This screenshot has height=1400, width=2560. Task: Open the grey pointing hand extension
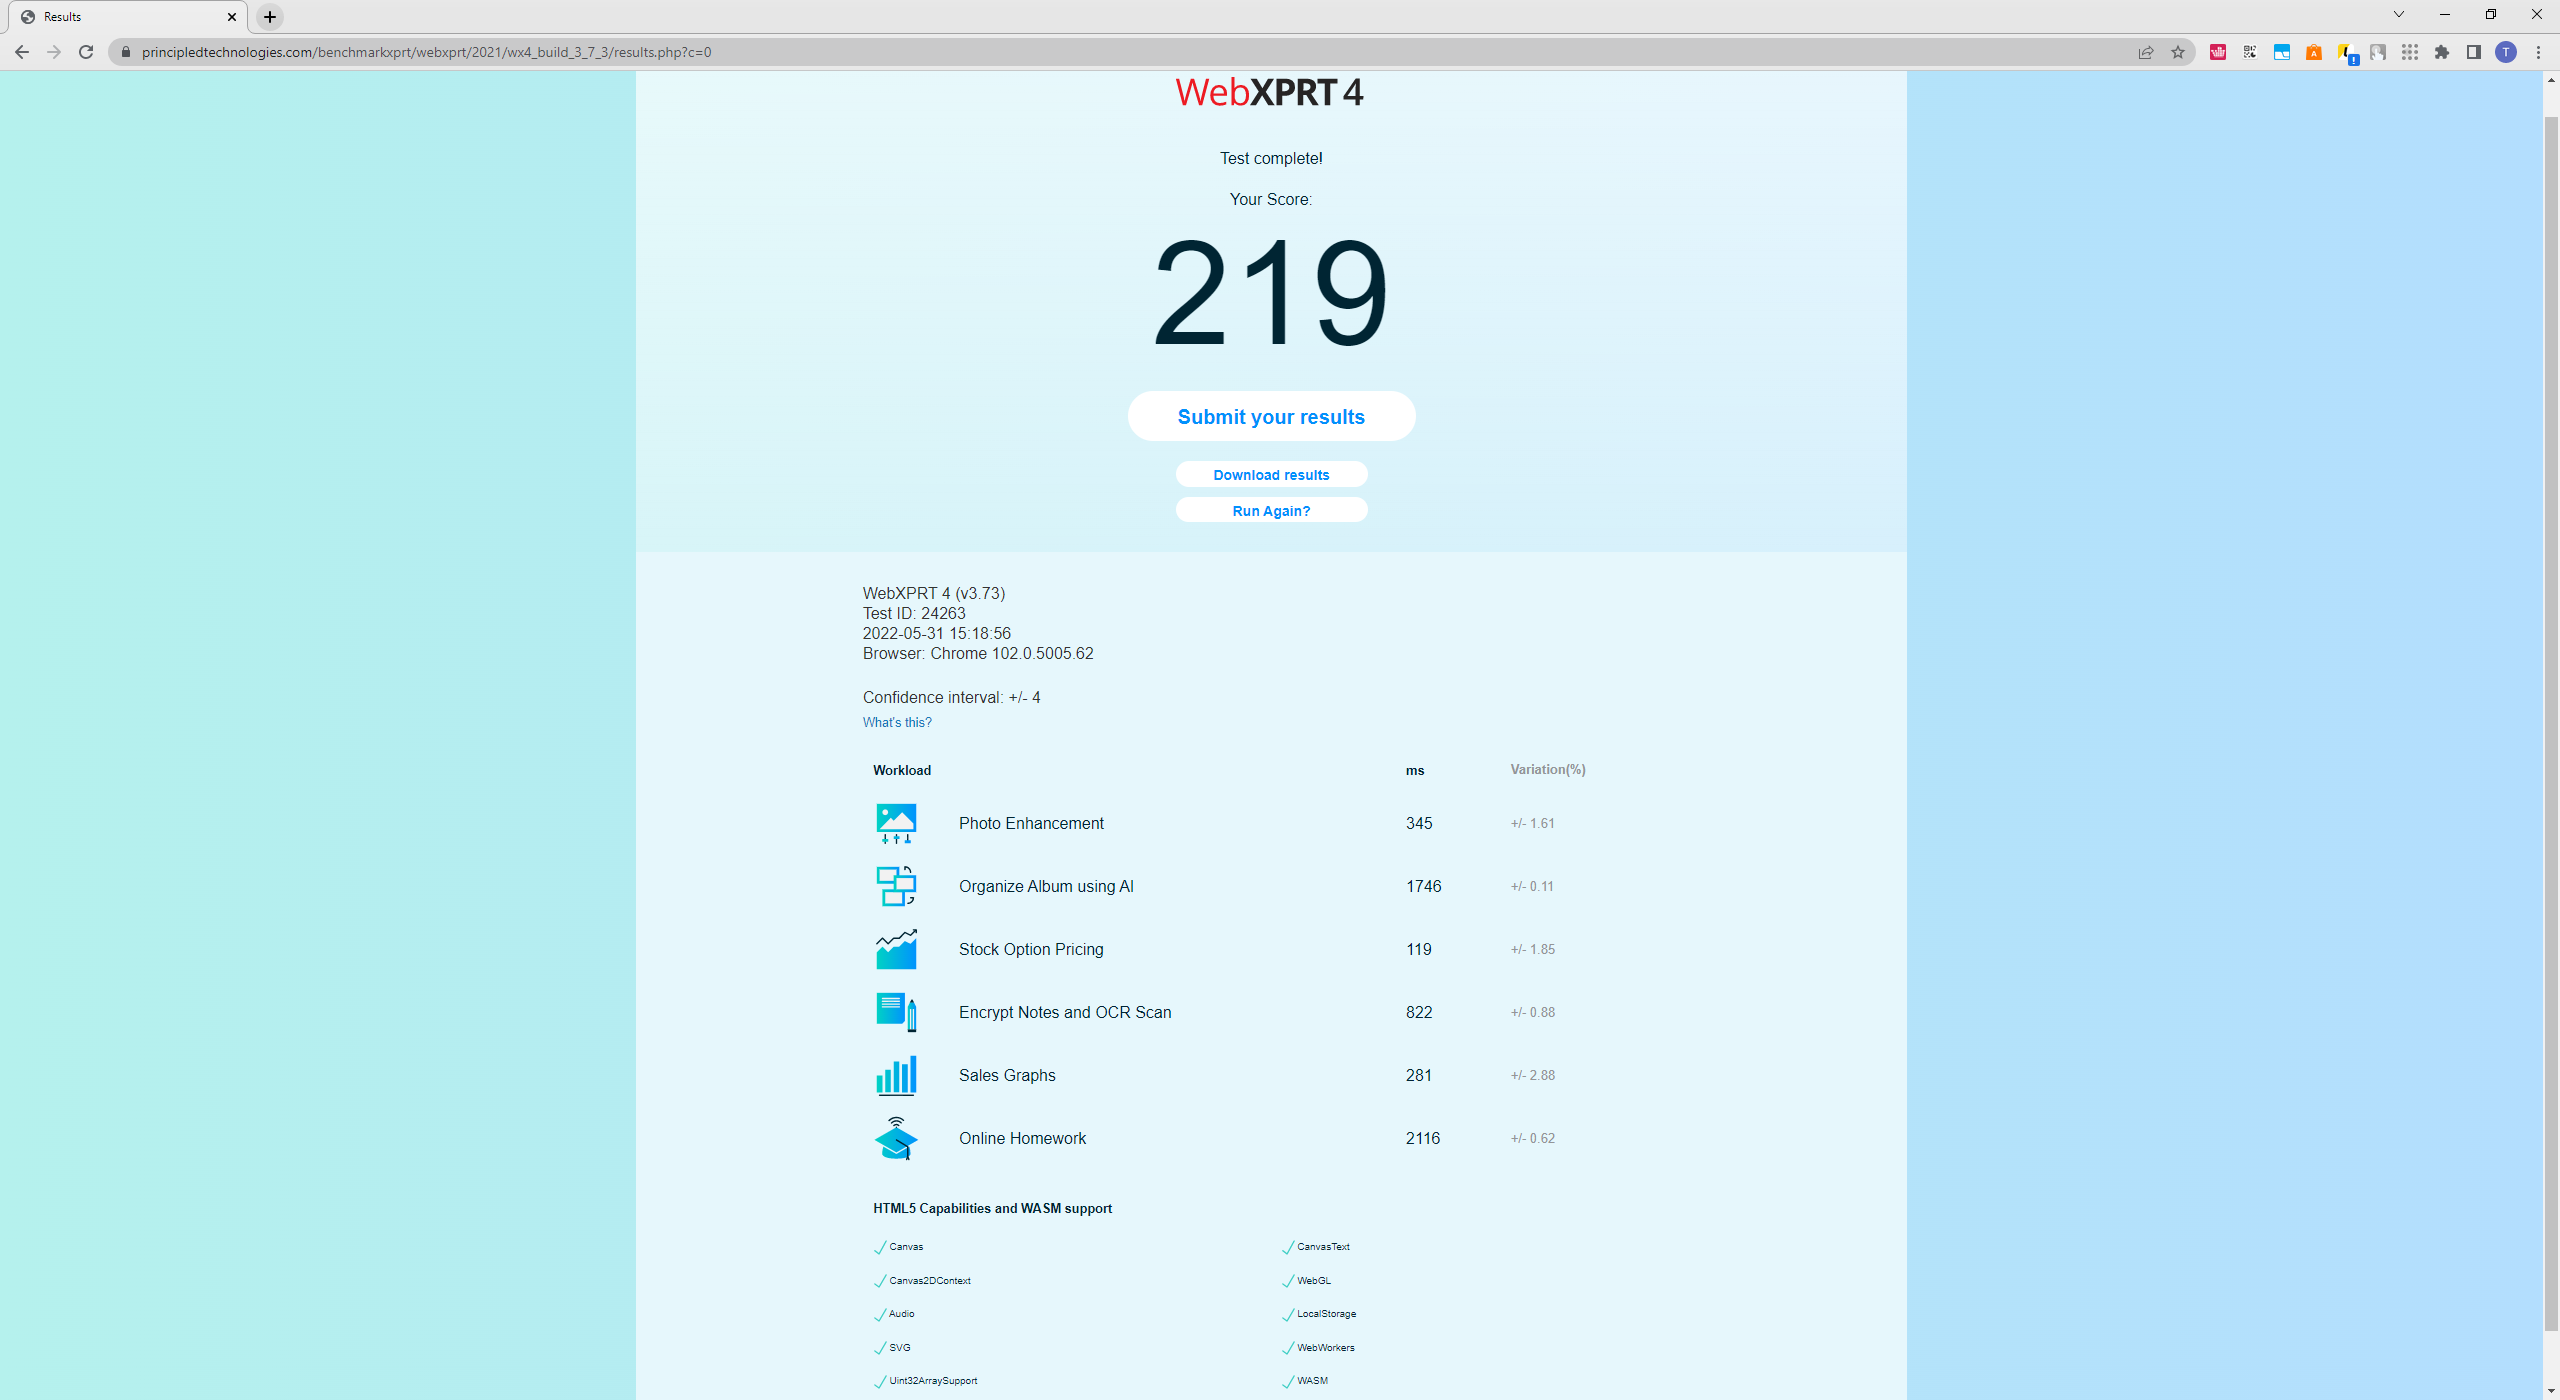(2378, 52)
